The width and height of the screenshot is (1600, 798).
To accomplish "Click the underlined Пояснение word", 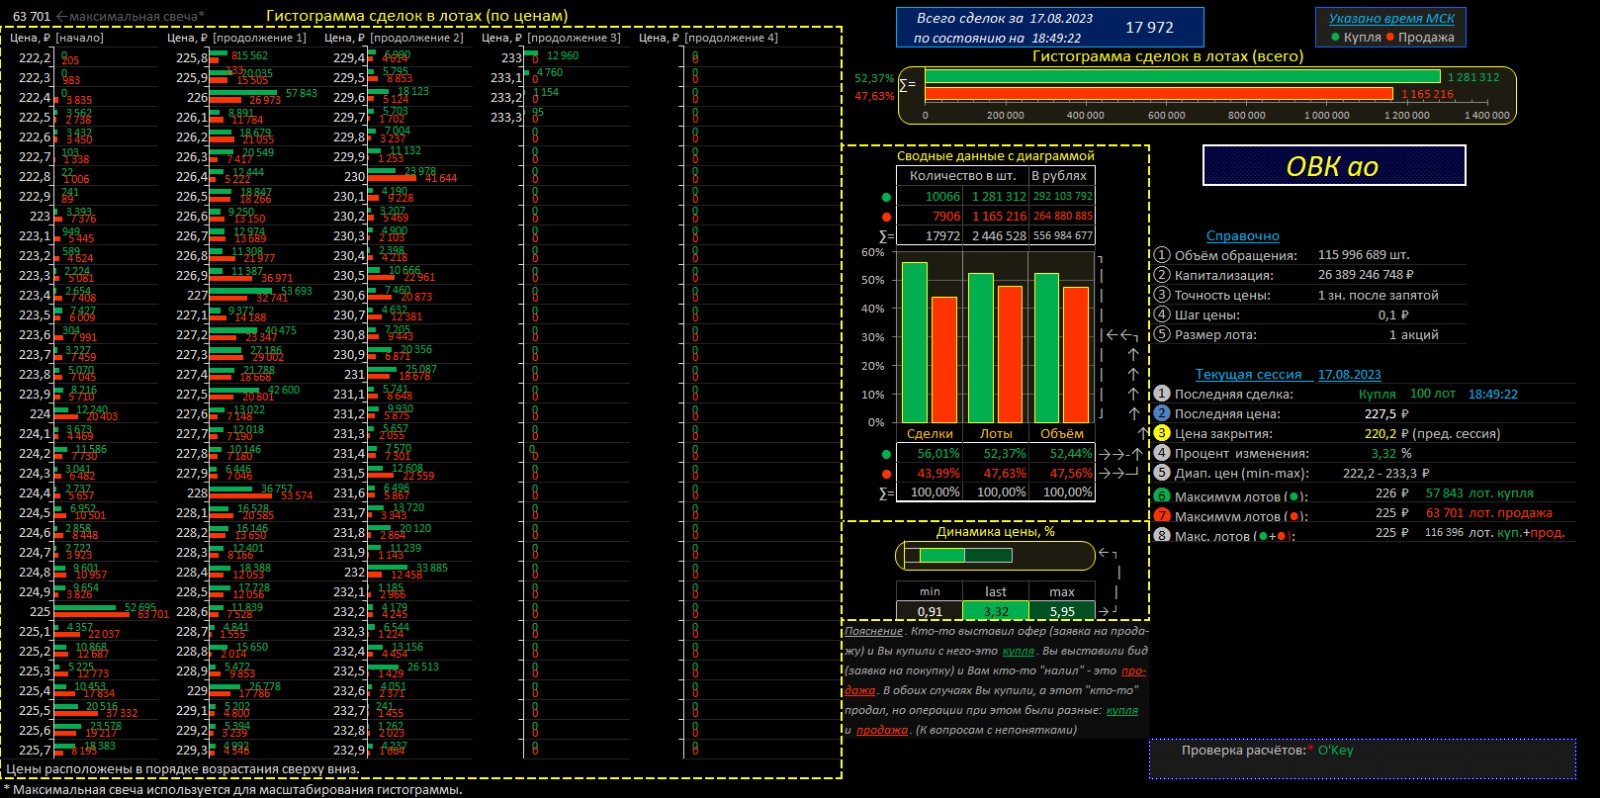I will [873, 631].
